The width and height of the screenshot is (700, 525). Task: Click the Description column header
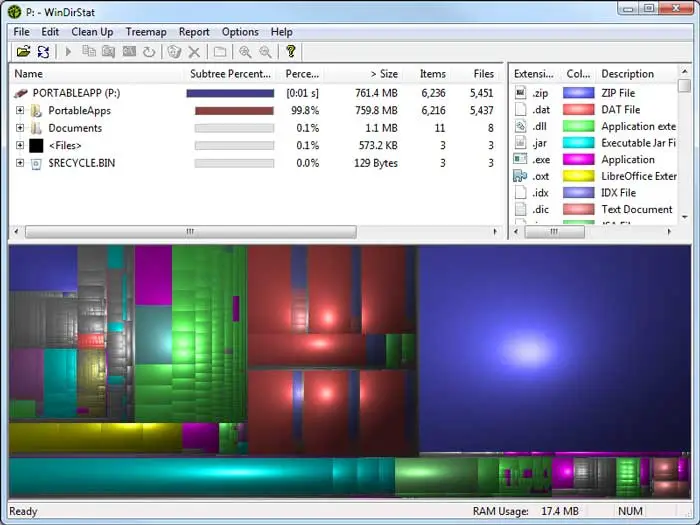(x=628, y=74)
